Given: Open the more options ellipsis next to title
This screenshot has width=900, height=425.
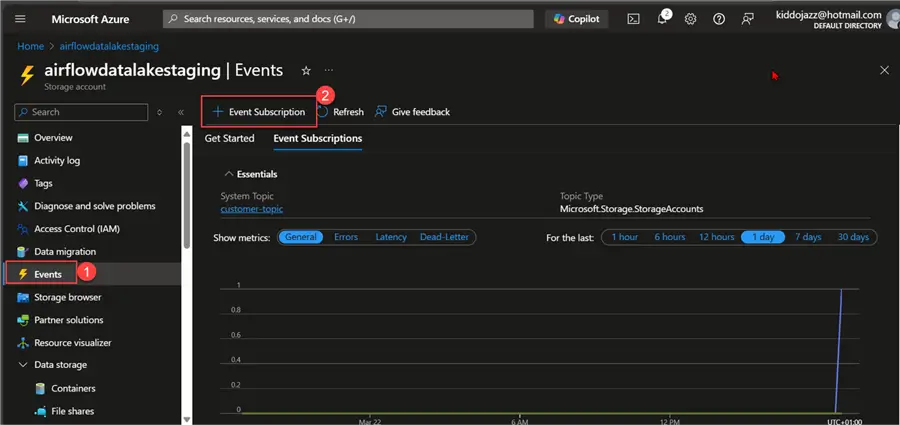Looking at the screenshot, I should 329,70.
